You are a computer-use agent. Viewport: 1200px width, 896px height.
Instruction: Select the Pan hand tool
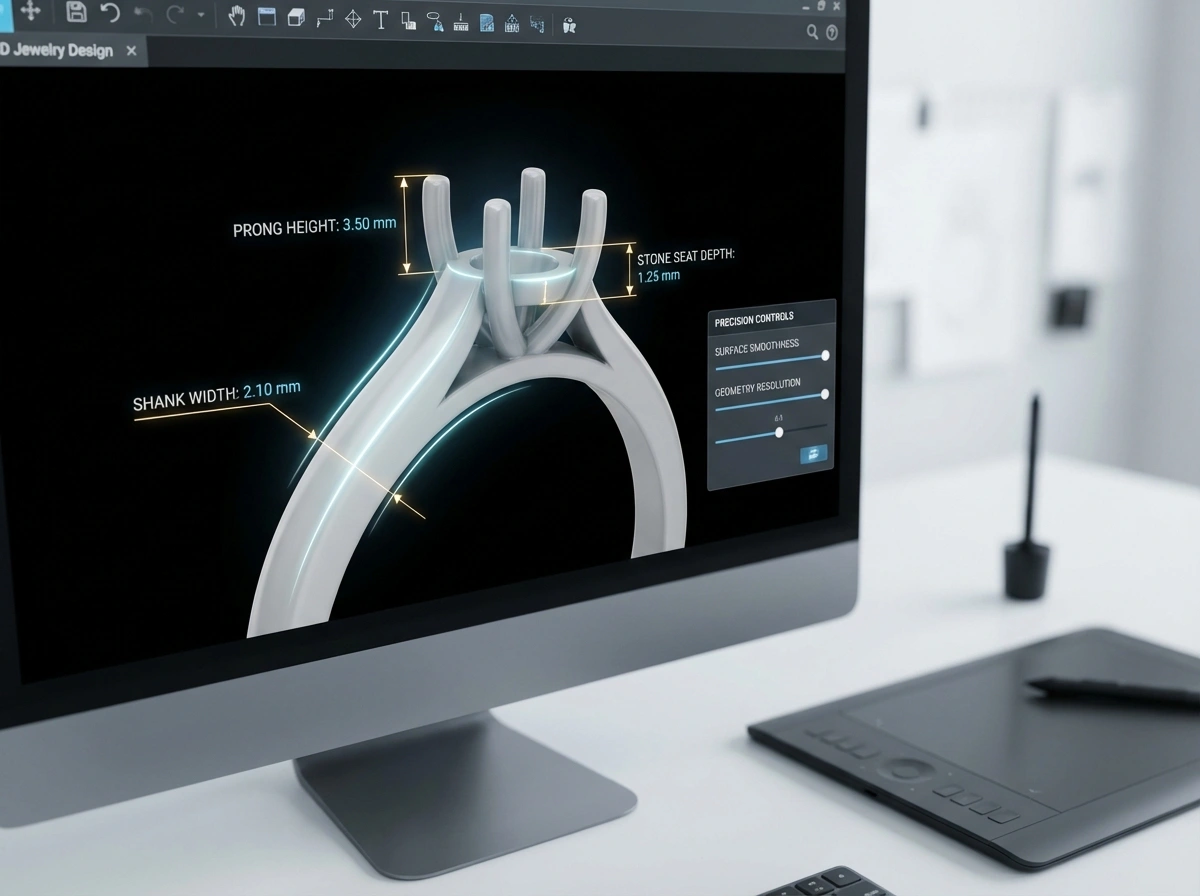click(237, 16)
